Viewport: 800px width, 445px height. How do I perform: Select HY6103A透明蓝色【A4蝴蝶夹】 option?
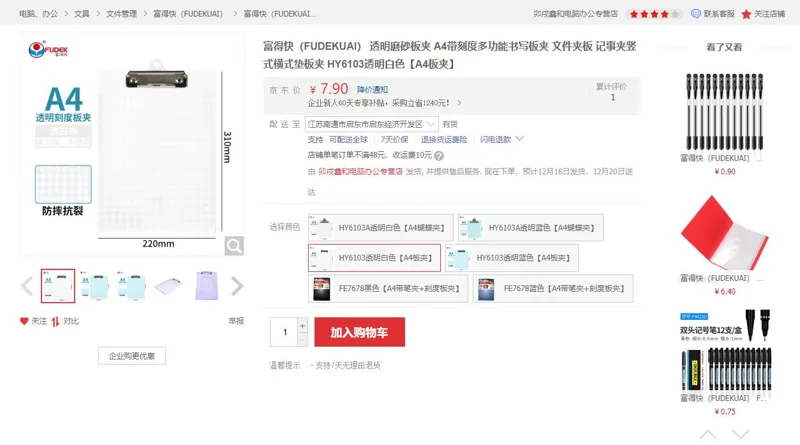coord(531,228)
